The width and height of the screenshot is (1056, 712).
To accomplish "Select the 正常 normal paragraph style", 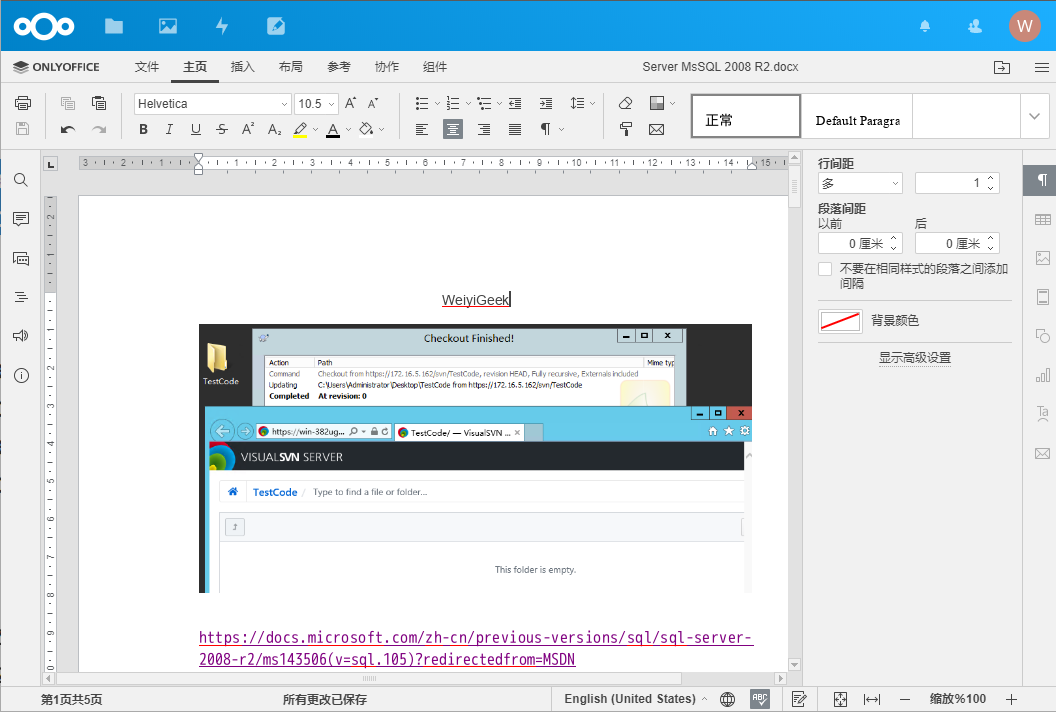I will 746,117.
